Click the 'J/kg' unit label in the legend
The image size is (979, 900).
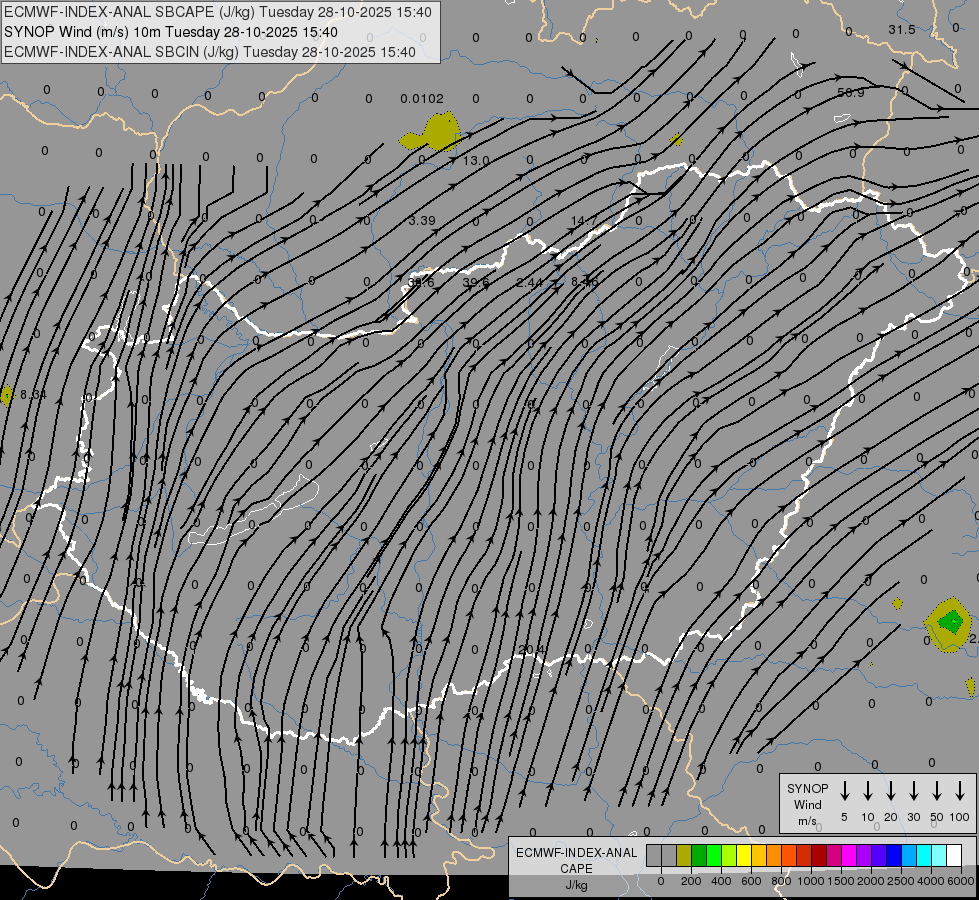576,885
